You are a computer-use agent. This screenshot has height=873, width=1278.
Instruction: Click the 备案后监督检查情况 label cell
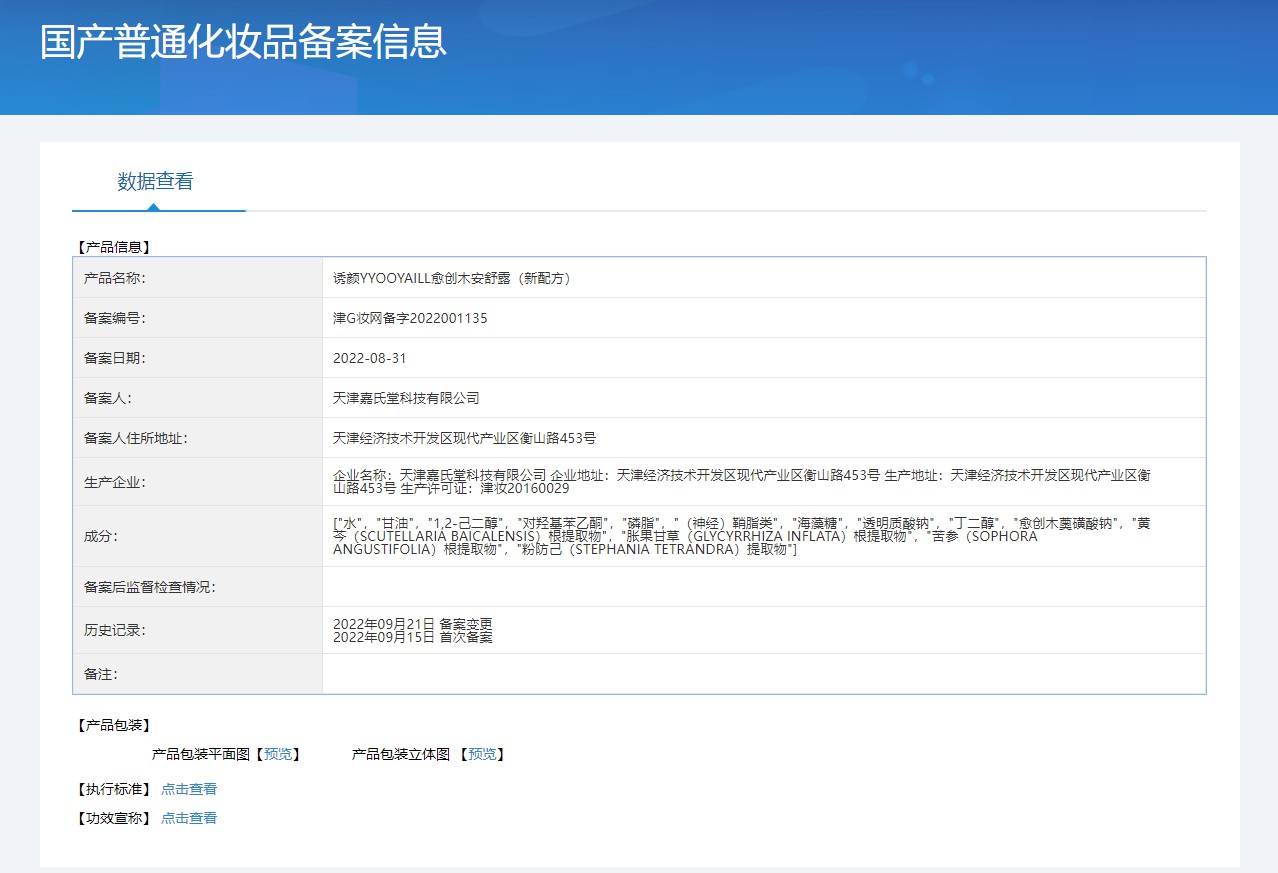[x=198, y=587]
